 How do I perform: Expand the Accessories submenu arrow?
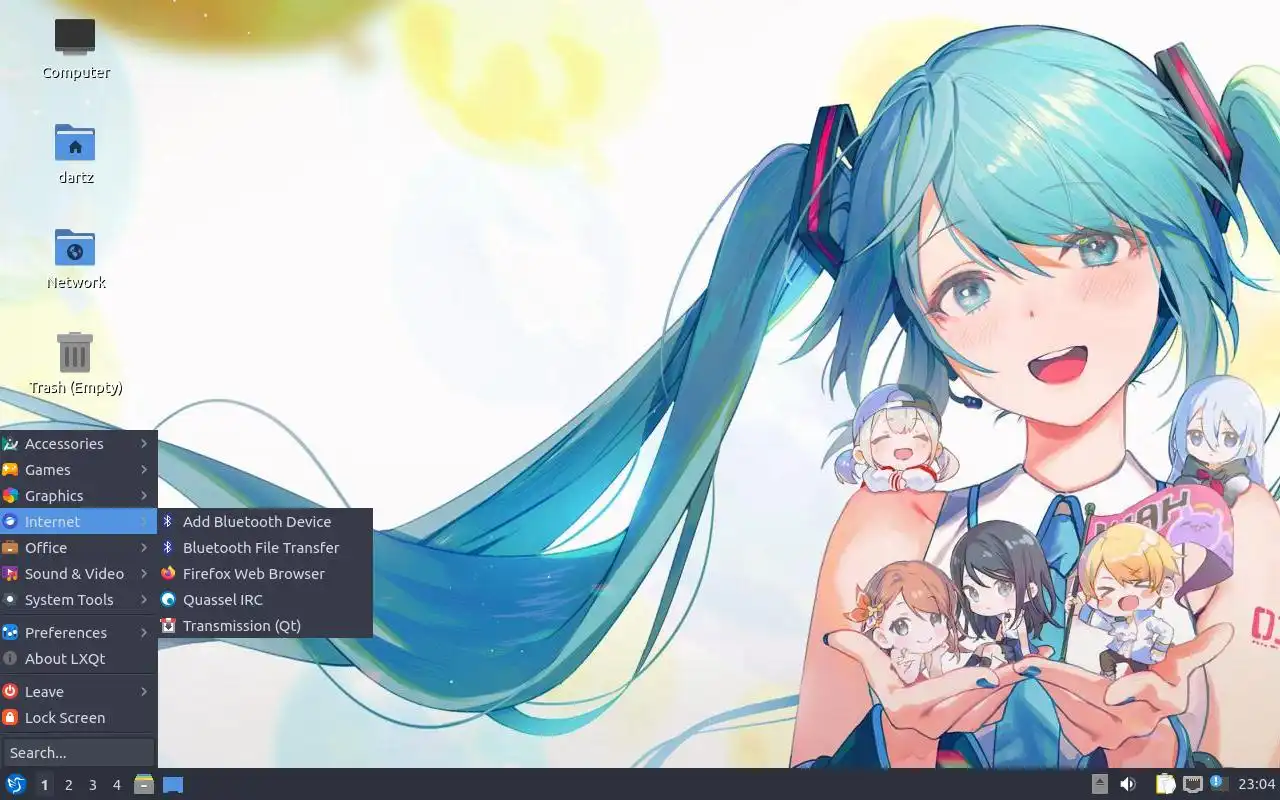tap(144, 444)
